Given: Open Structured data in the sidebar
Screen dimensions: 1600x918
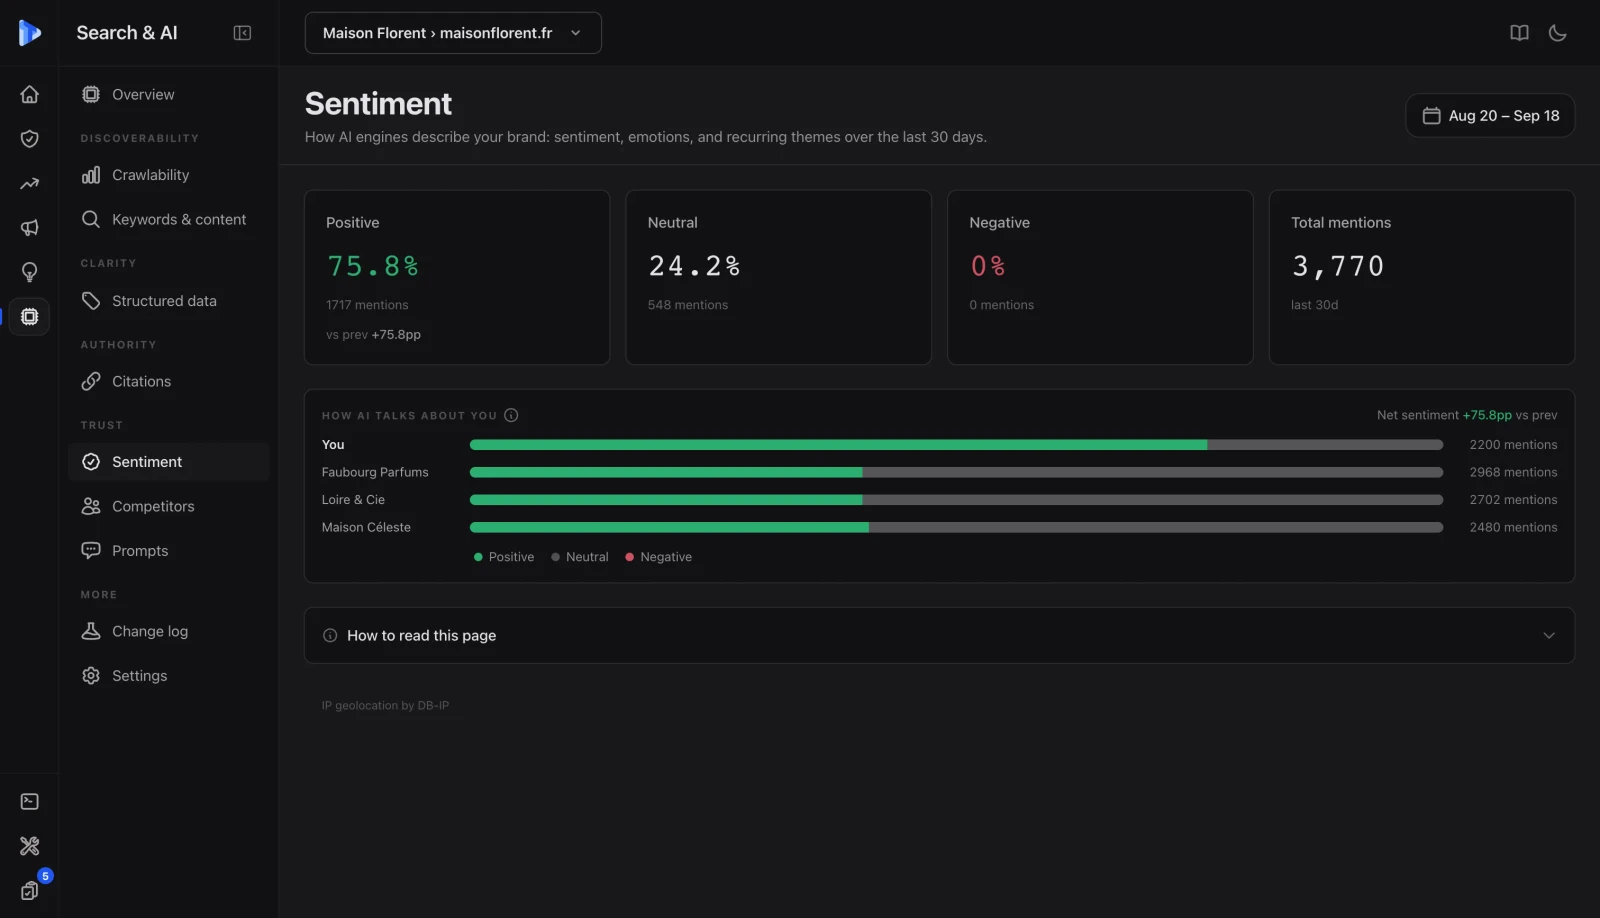Looking at the screenshot, I should click(x=169, y=301).
